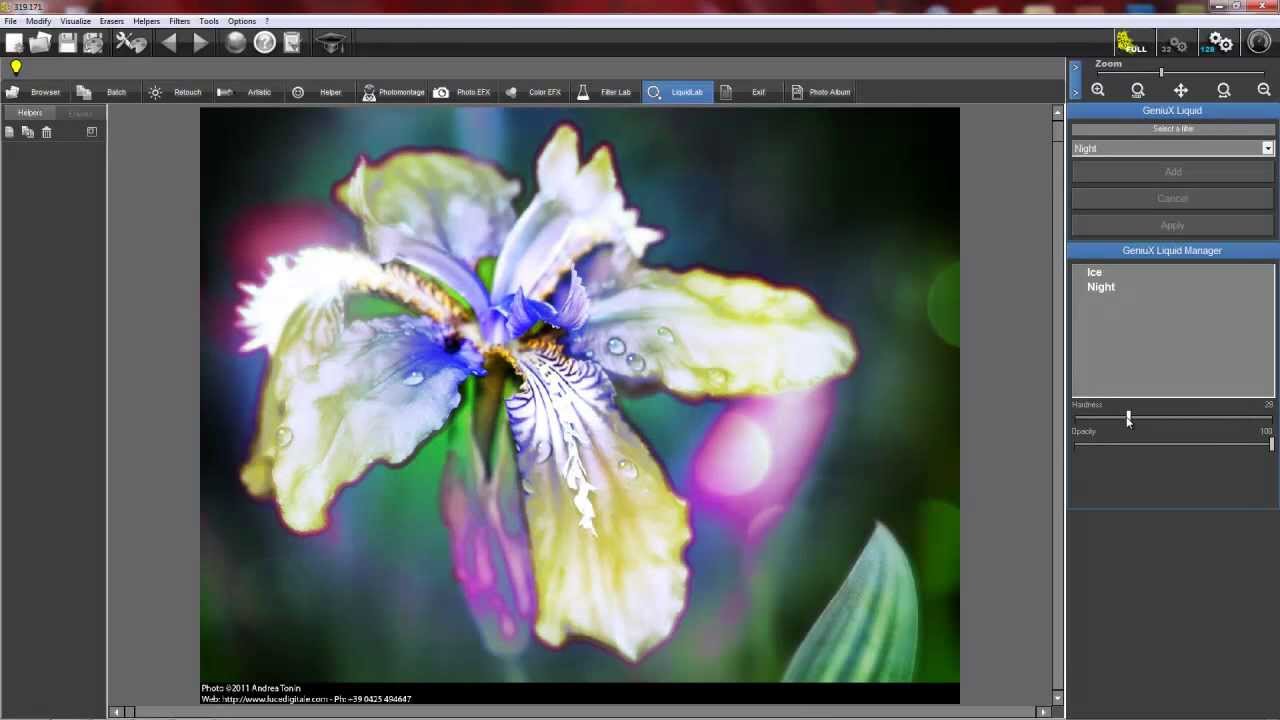Go to the previous image with the left arrow
1280x720 pixels.
pos(169,43)
